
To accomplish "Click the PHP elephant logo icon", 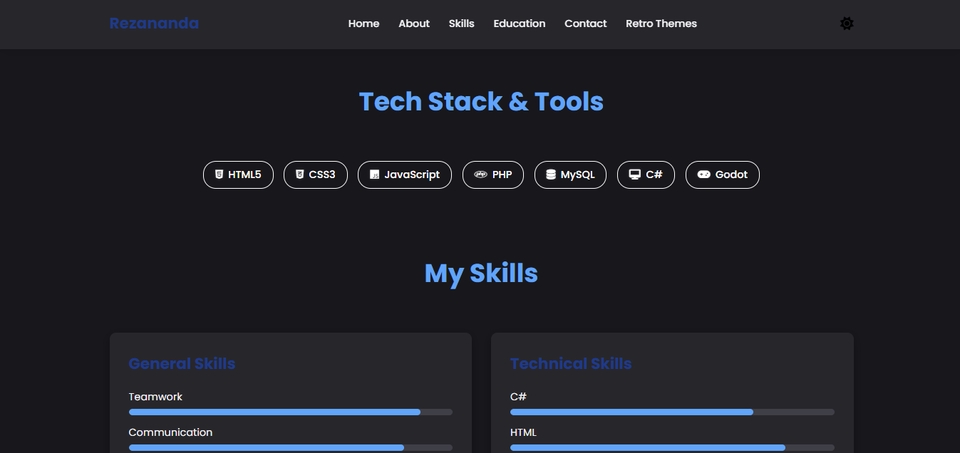I will coord(481,174).
